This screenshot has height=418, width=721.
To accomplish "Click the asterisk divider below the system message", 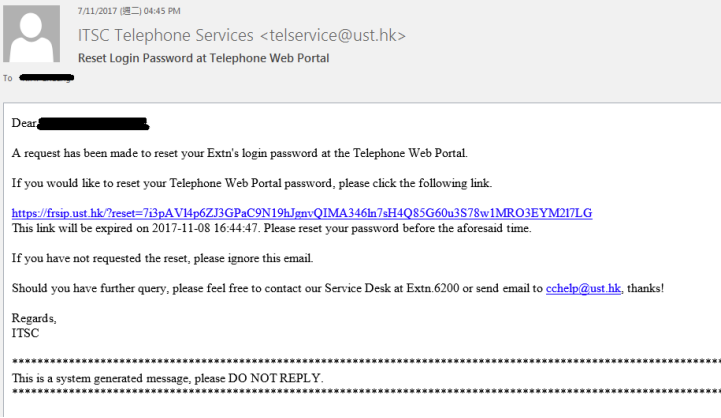I will (x=366, y=393).
